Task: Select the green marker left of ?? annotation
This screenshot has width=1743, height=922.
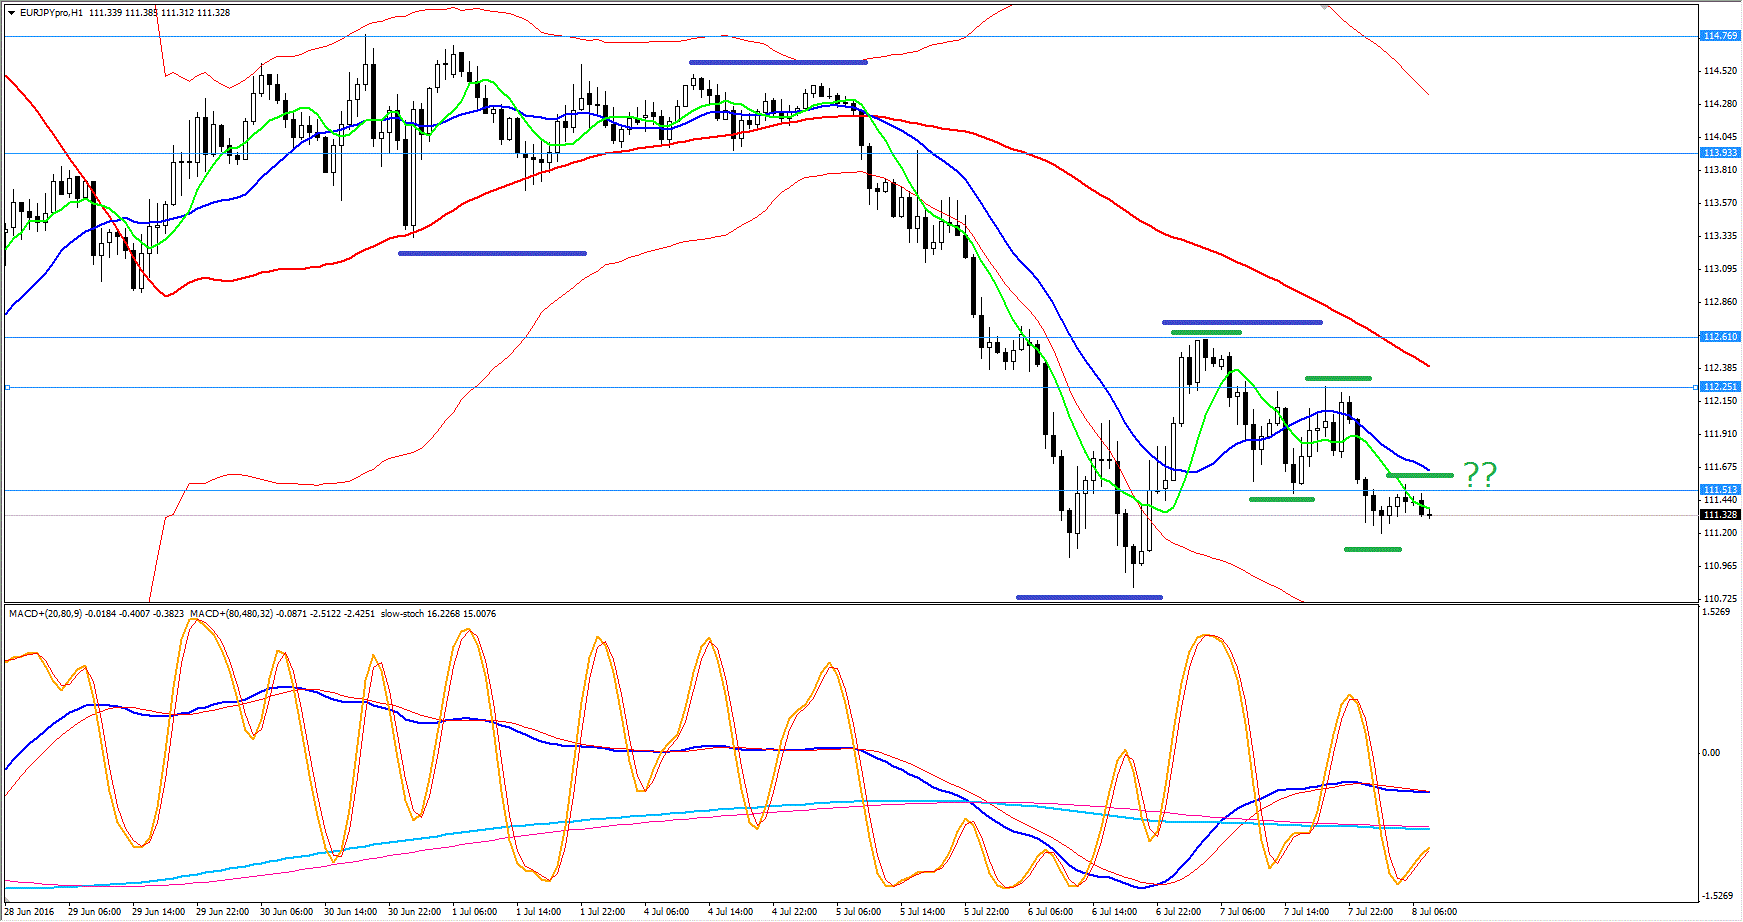Action: [1419, 475]
